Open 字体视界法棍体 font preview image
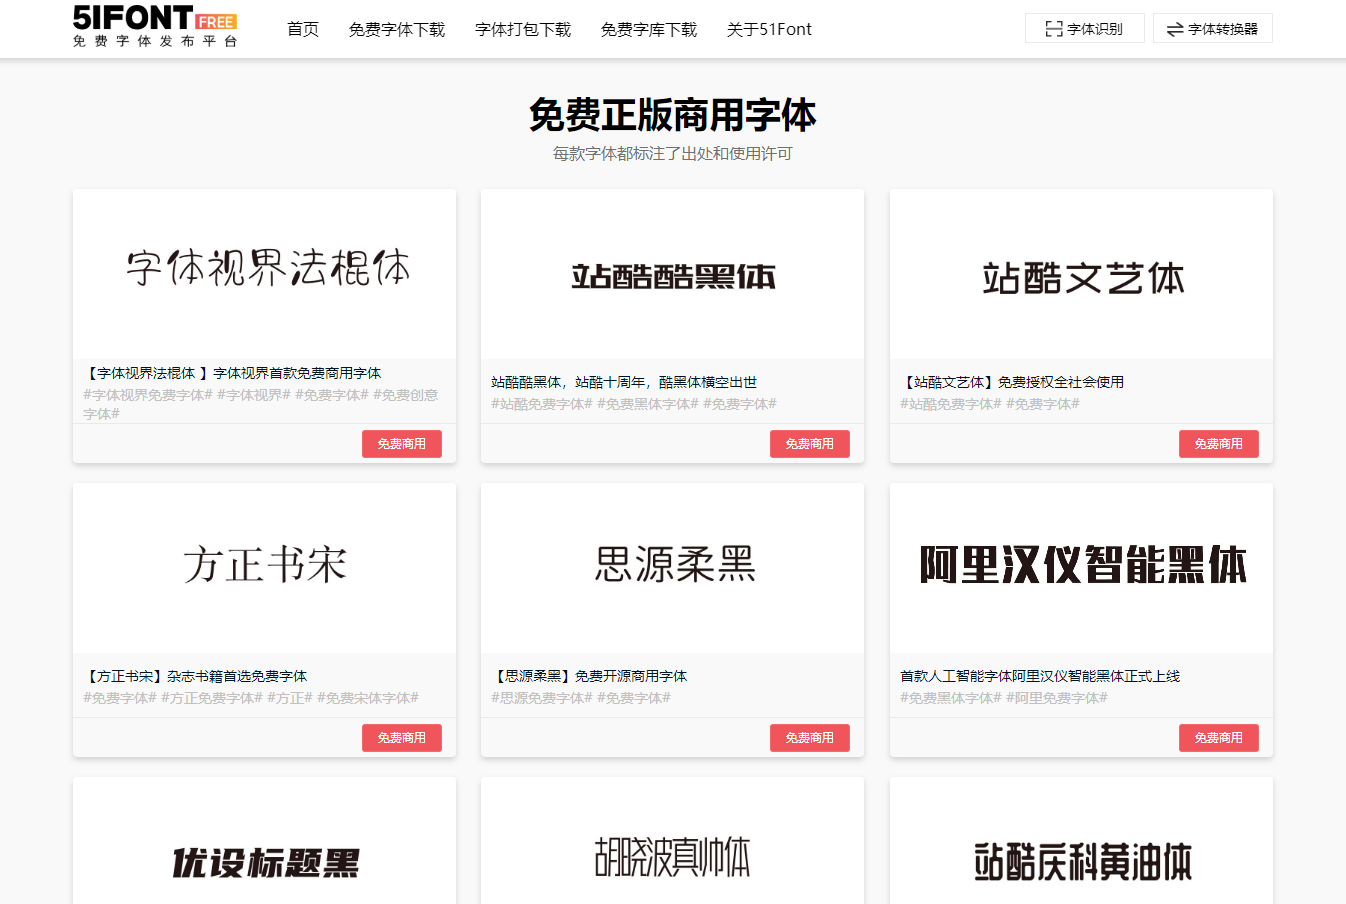 point(264,274)
